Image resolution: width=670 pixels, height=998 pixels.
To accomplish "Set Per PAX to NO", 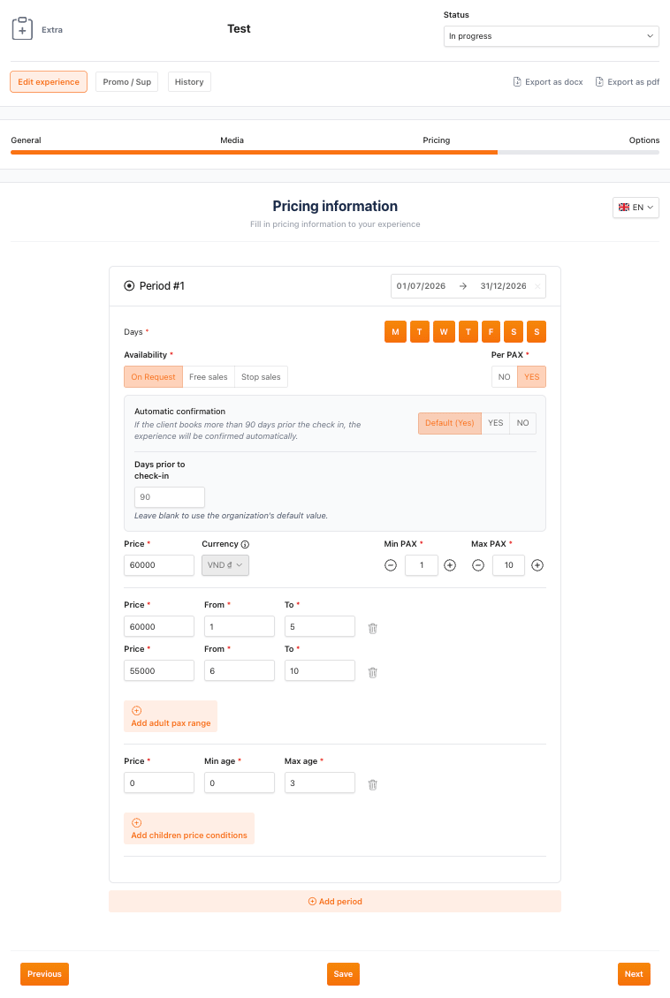I will [504, 377].
